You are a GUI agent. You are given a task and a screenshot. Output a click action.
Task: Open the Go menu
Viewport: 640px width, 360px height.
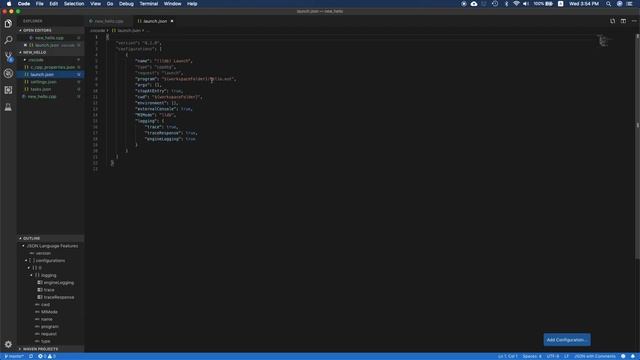110,4
